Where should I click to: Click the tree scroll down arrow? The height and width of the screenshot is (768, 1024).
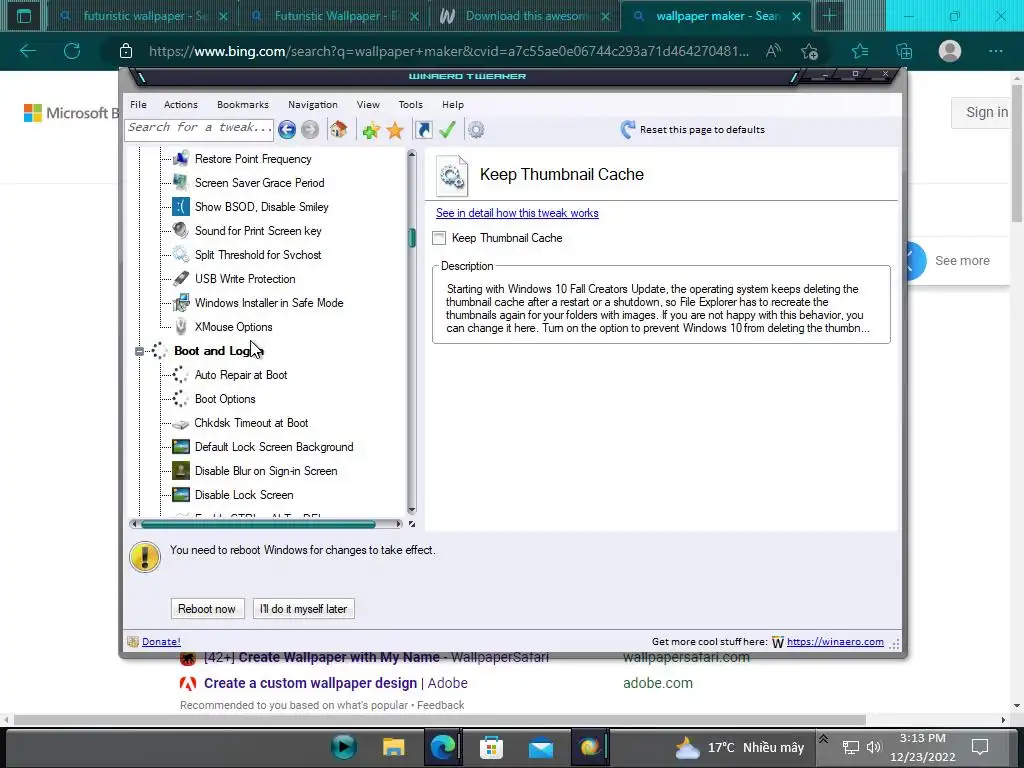point(411,510)
